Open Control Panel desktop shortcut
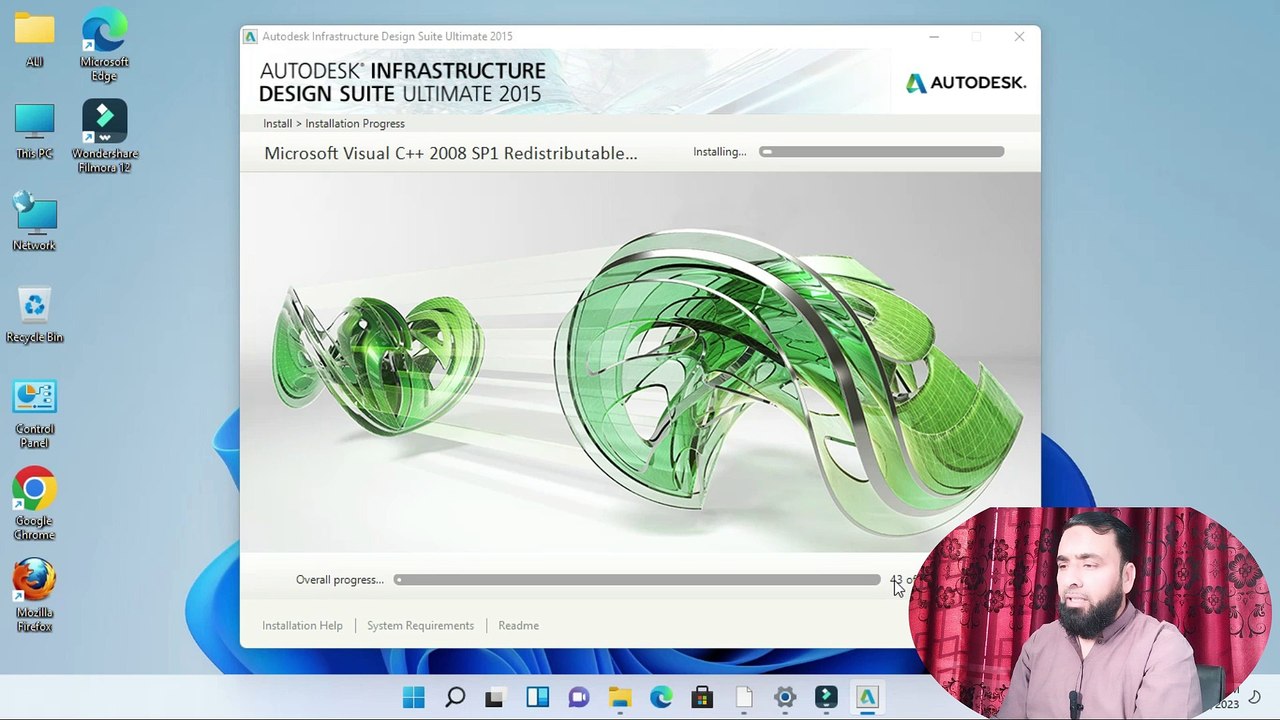Viewport: 1280px width, 720px height. click(34, 413)
